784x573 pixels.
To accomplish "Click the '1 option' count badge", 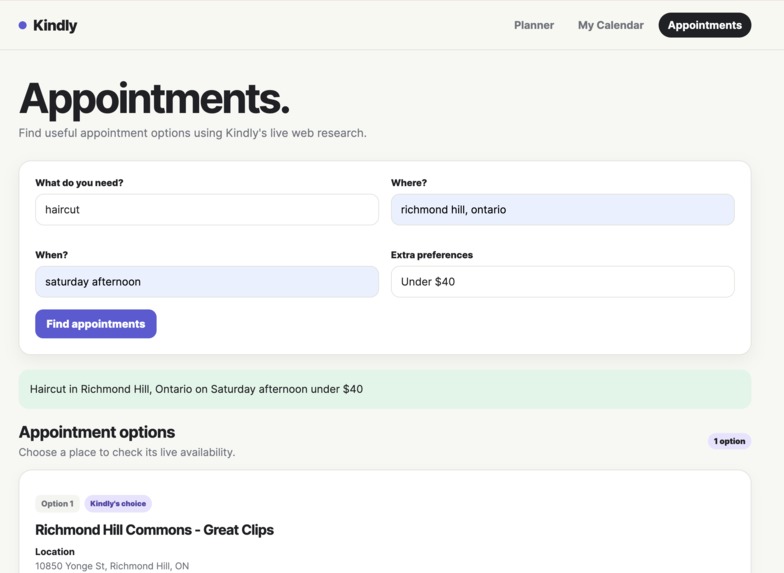I will 729,441.
